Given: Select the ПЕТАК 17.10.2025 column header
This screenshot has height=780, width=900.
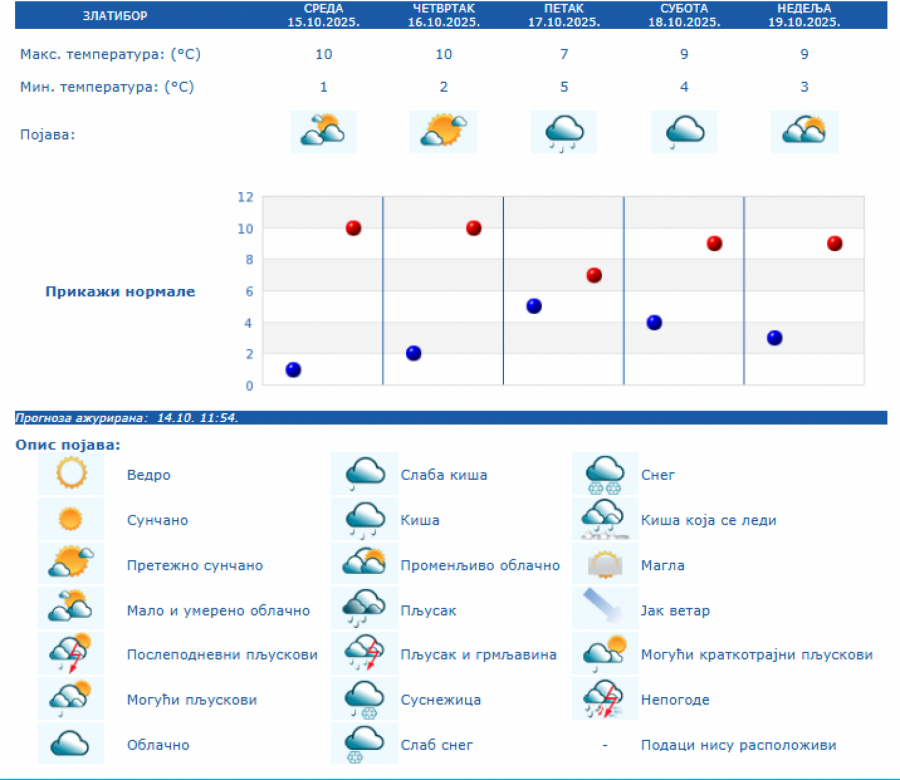Looking at the screenshot, I should coord(563,14).
